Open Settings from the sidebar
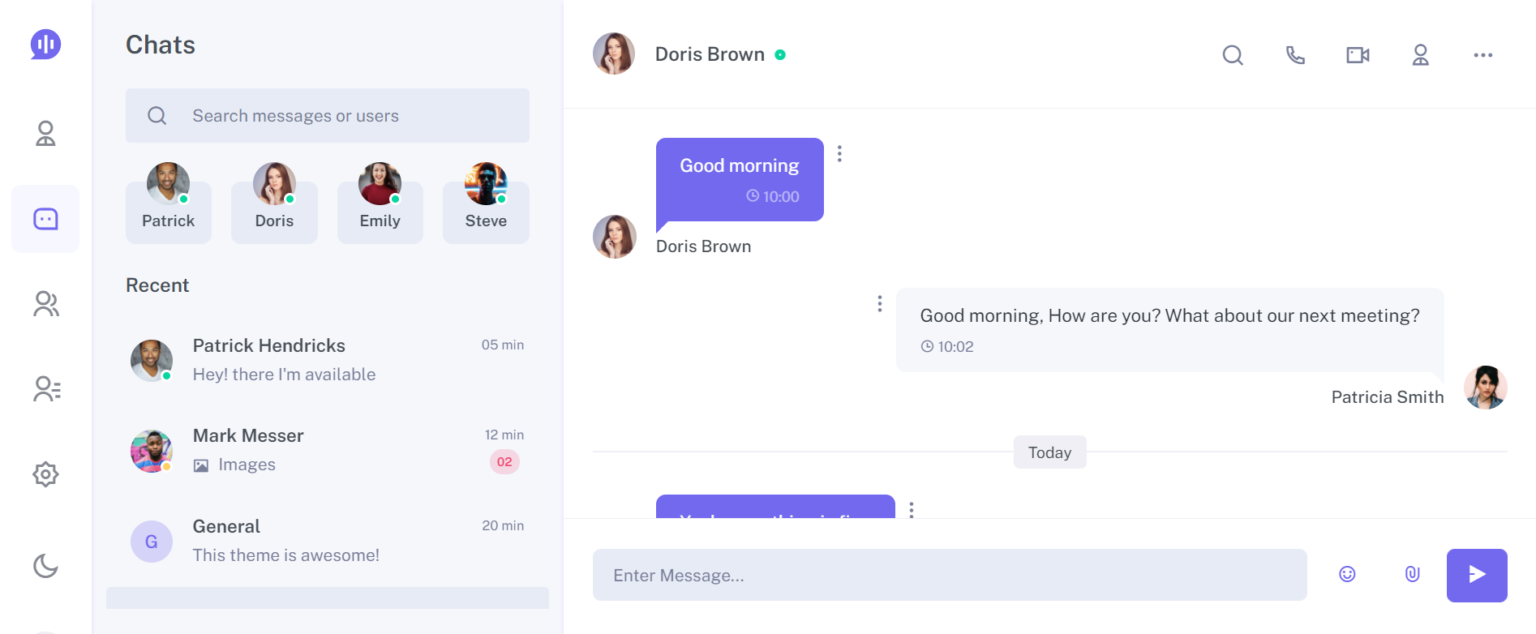The height and width of the screenshot is (634, 1536). tap(45, 474)
